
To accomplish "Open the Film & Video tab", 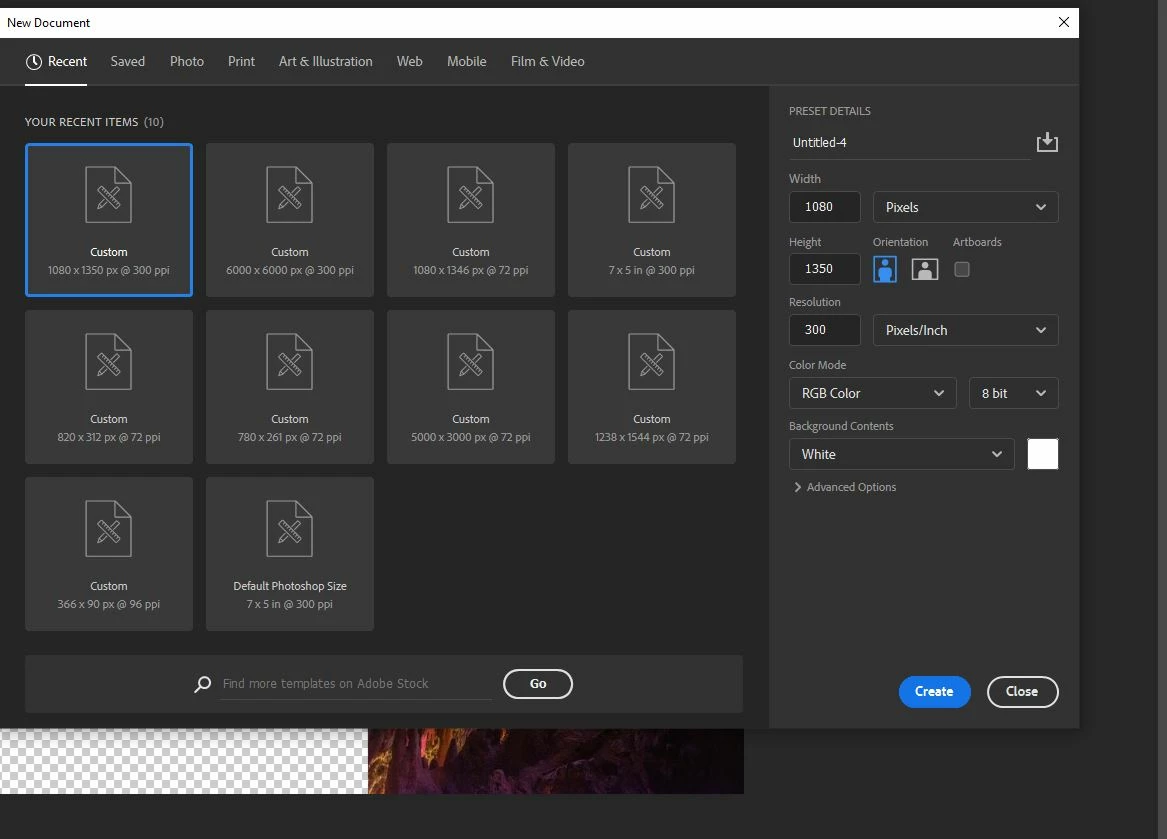I will tap(547, 62).
